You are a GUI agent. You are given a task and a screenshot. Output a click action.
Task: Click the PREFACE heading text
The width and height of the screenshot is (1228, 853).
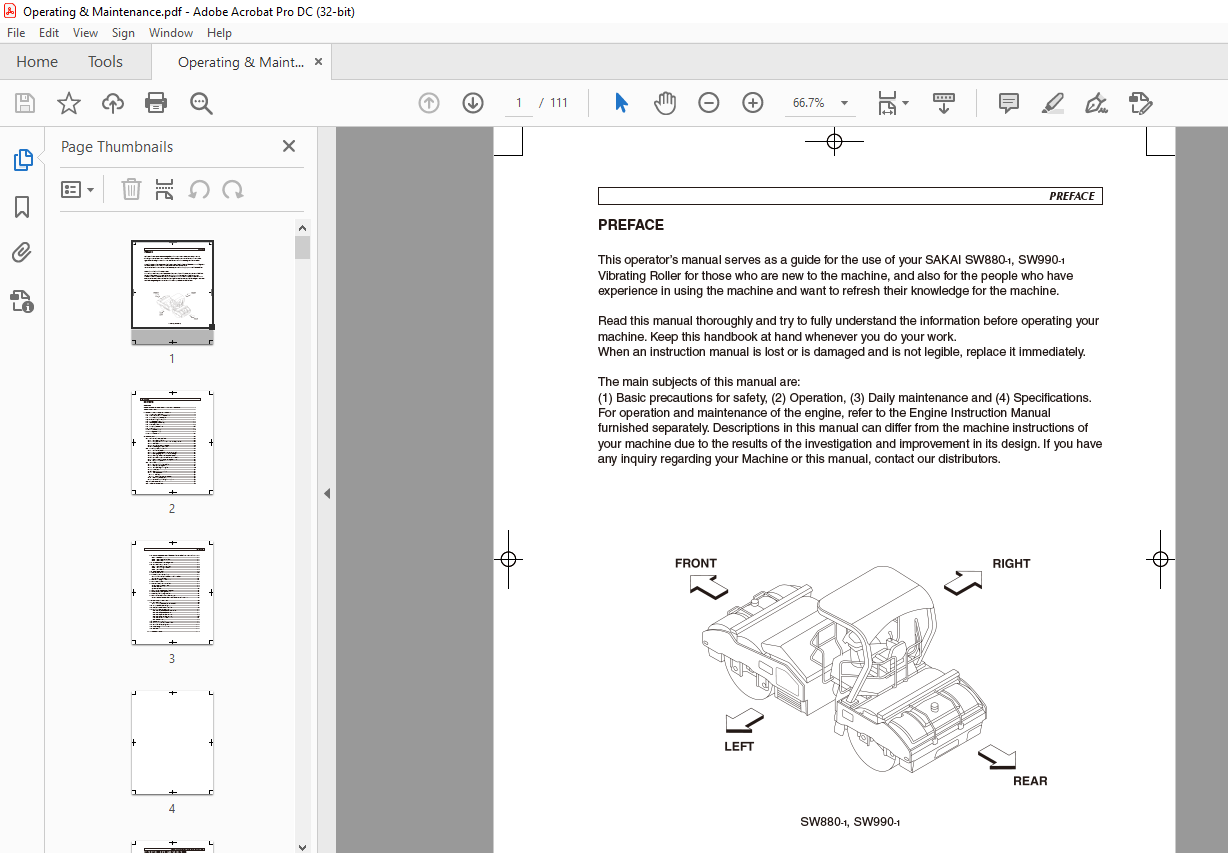(631, 225)
